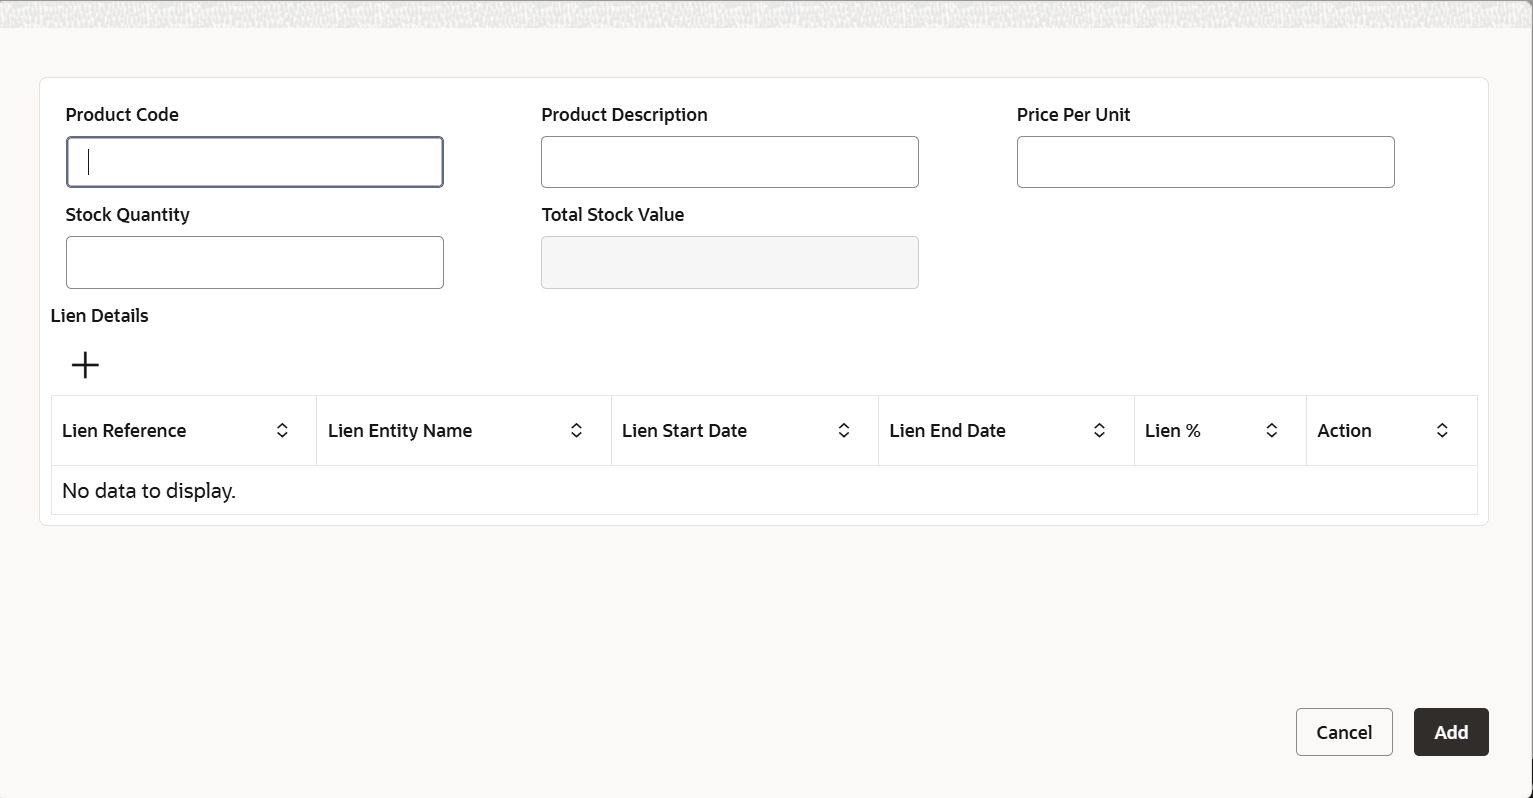Focus the Product Code field
The width and height of the screenshot is (1533, 798).
click(255, 162)
